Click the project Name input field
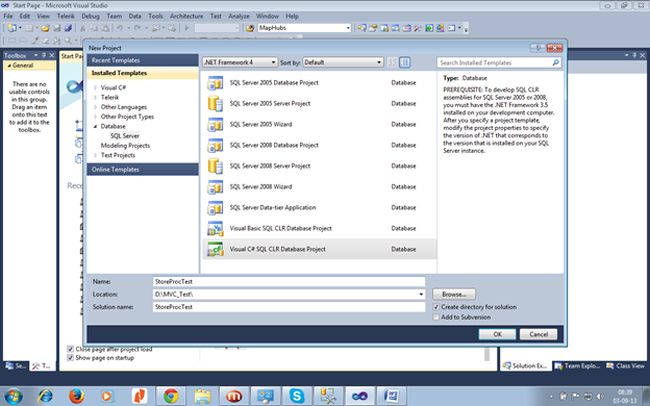The height and width of the screenshot is (406, 650). pyautogui.click(x=289, y=282)
